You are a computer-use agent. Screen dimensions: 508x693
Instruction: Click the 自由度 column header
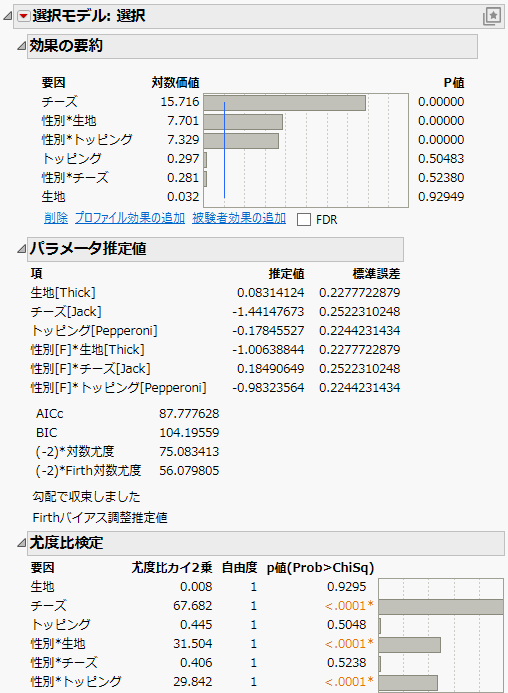(x=240, y=567)
